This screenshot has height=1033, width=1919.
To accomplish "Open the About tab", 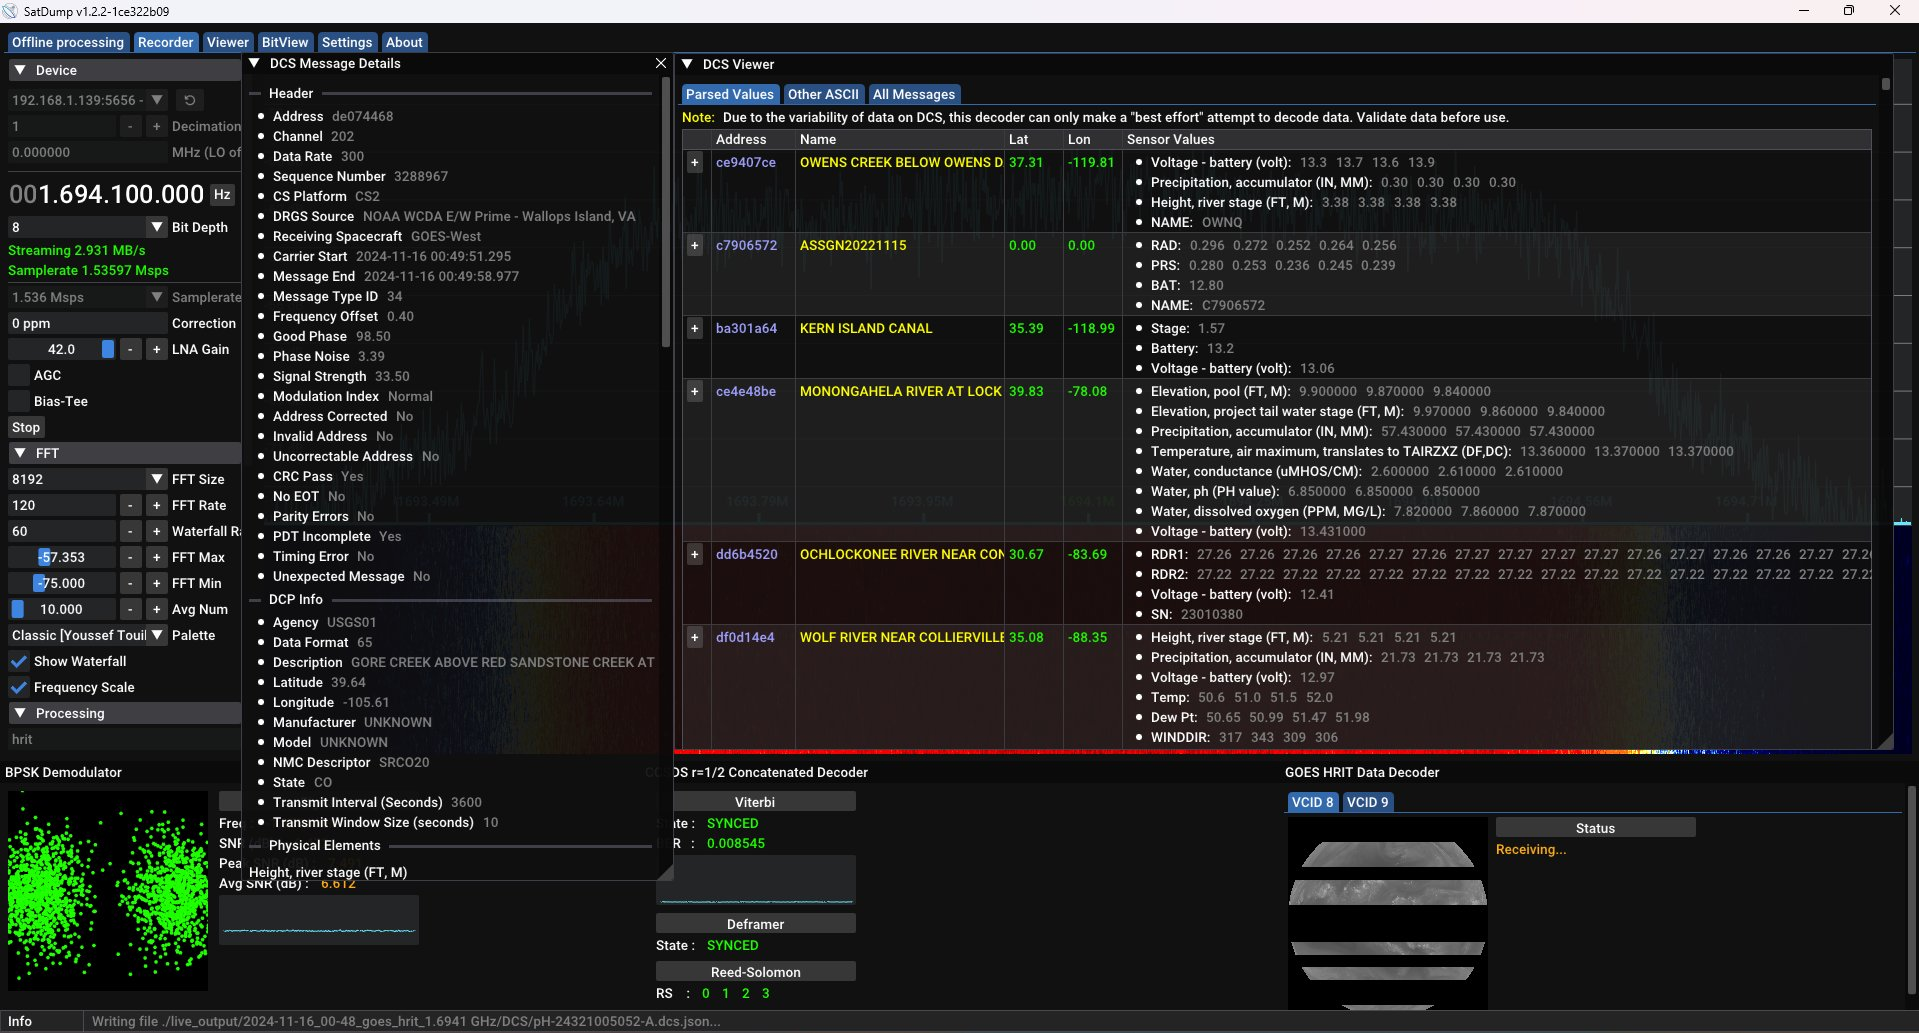I will click(404, 42).
